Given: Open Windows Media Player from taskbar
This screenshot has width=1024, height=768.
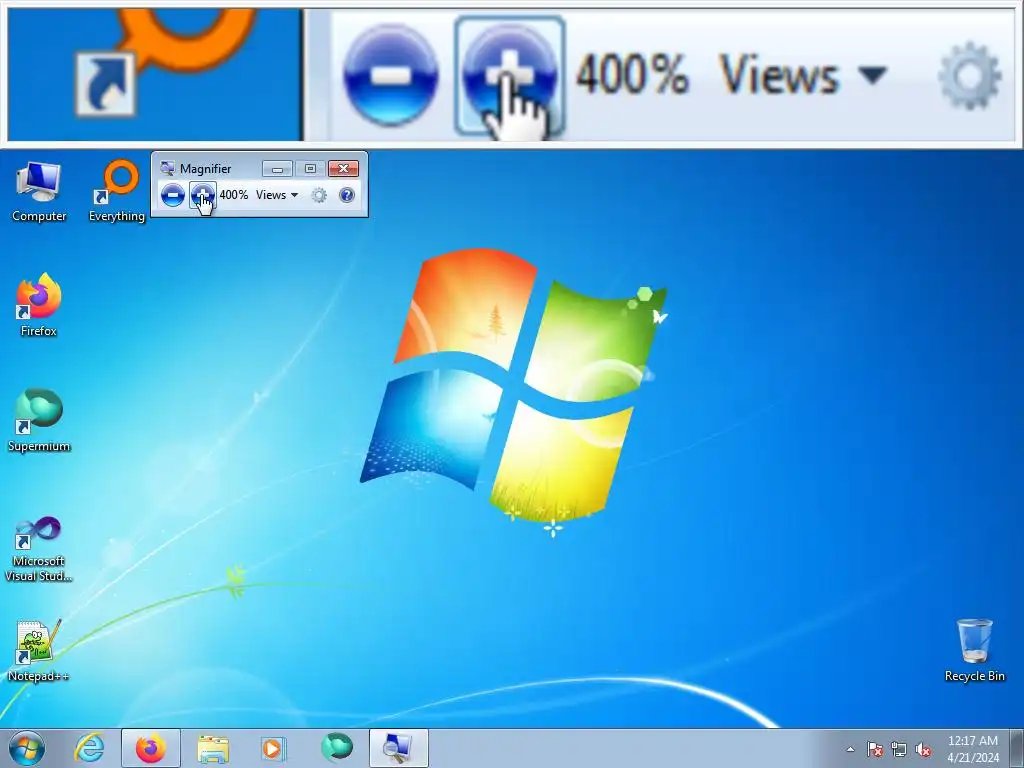Looking at the screenshot, I should point(273,748).
